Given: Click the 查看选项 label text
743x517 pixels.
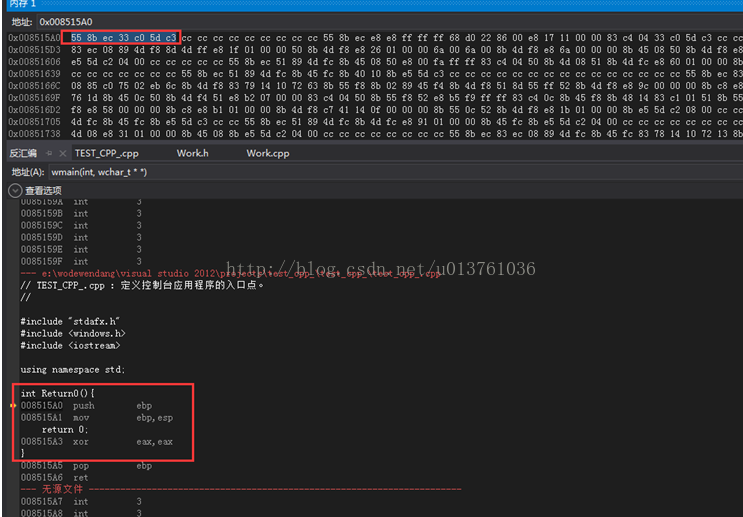Looking at the screenshot, I should click(x=43, y=190).
